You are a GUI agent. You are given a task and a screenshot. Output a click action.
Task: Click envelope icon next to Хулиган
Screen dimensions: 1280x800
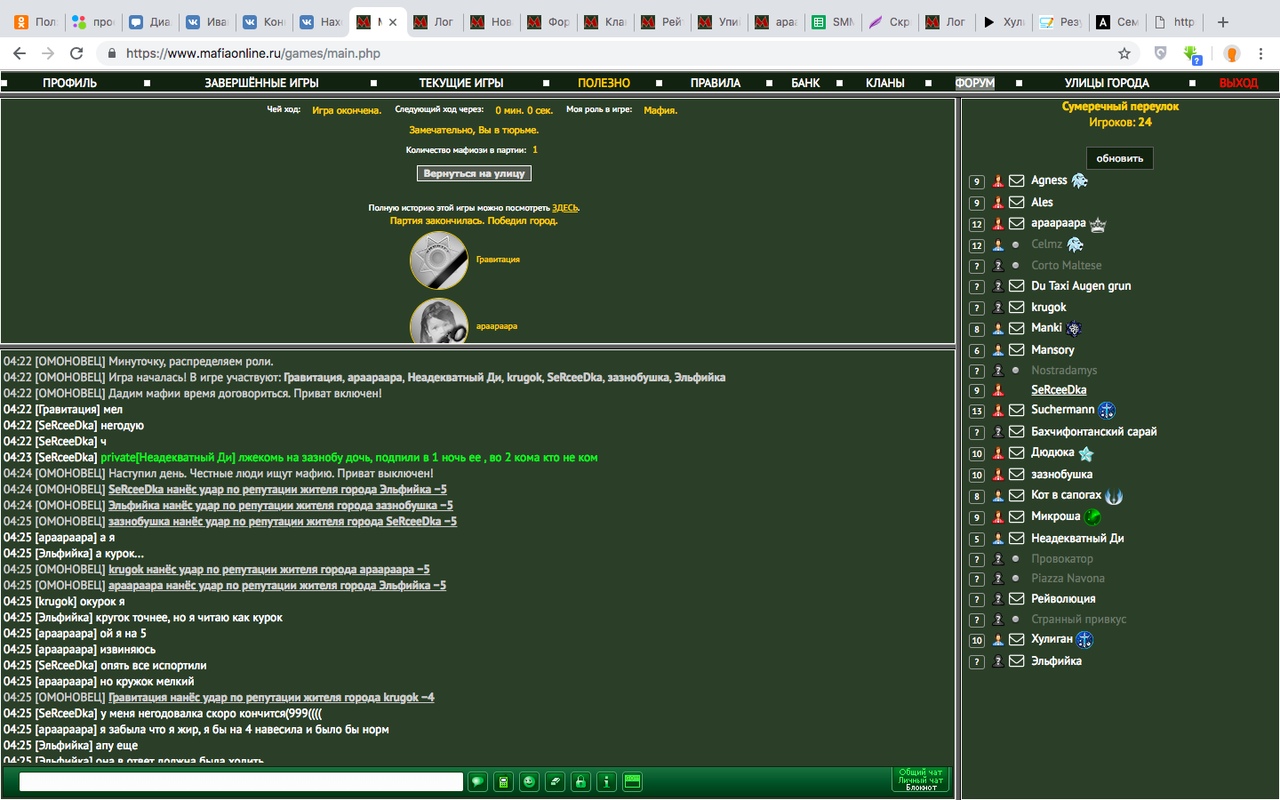pyautogui.click(x=1016, y=640)
